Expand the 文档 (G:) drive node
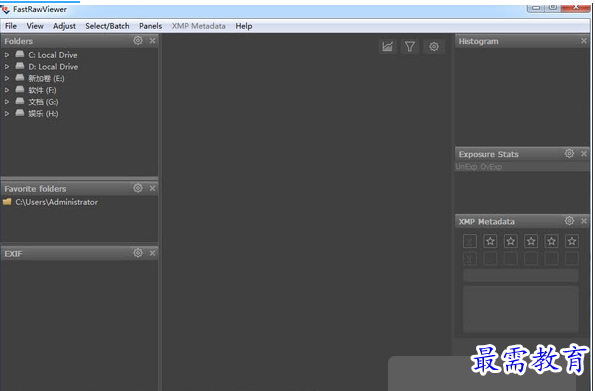The width and height of the screenshot is (595, 391). tap(7, 102)
